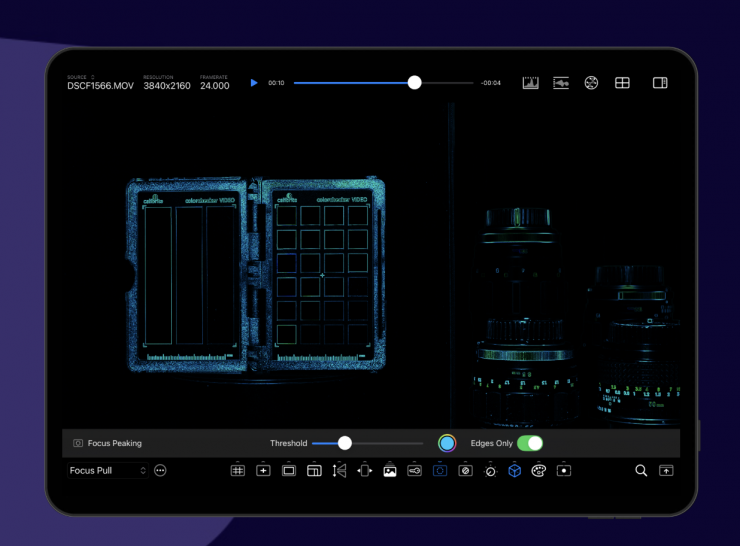740x546 pixels.
Task: Toggle the right sidebar panel icon
Action: click(660, 83)
